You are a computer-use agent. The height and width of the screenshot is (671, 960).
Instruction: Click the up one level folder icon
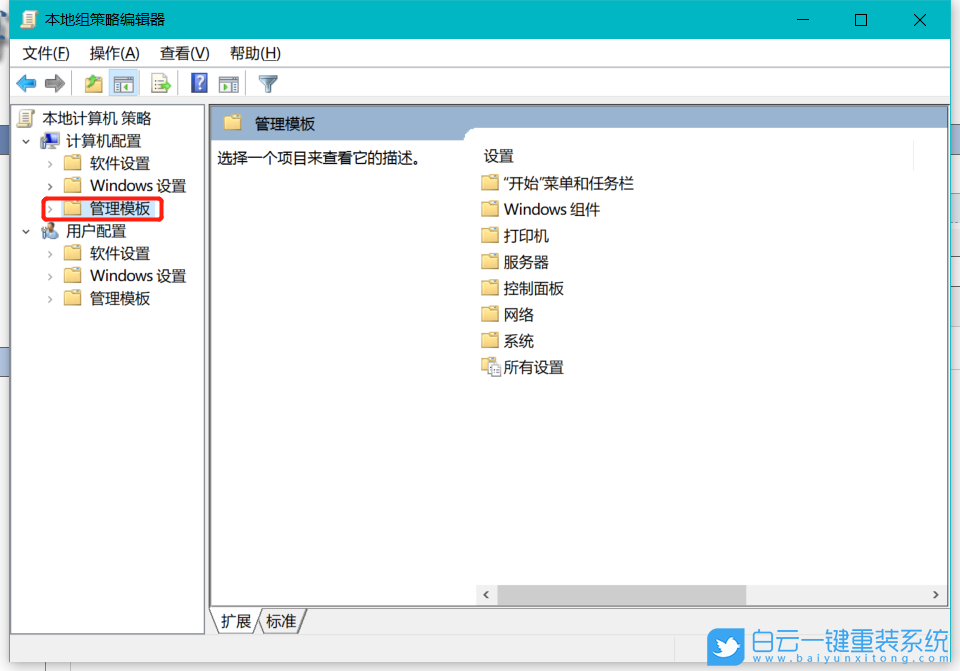coord(92,82)
